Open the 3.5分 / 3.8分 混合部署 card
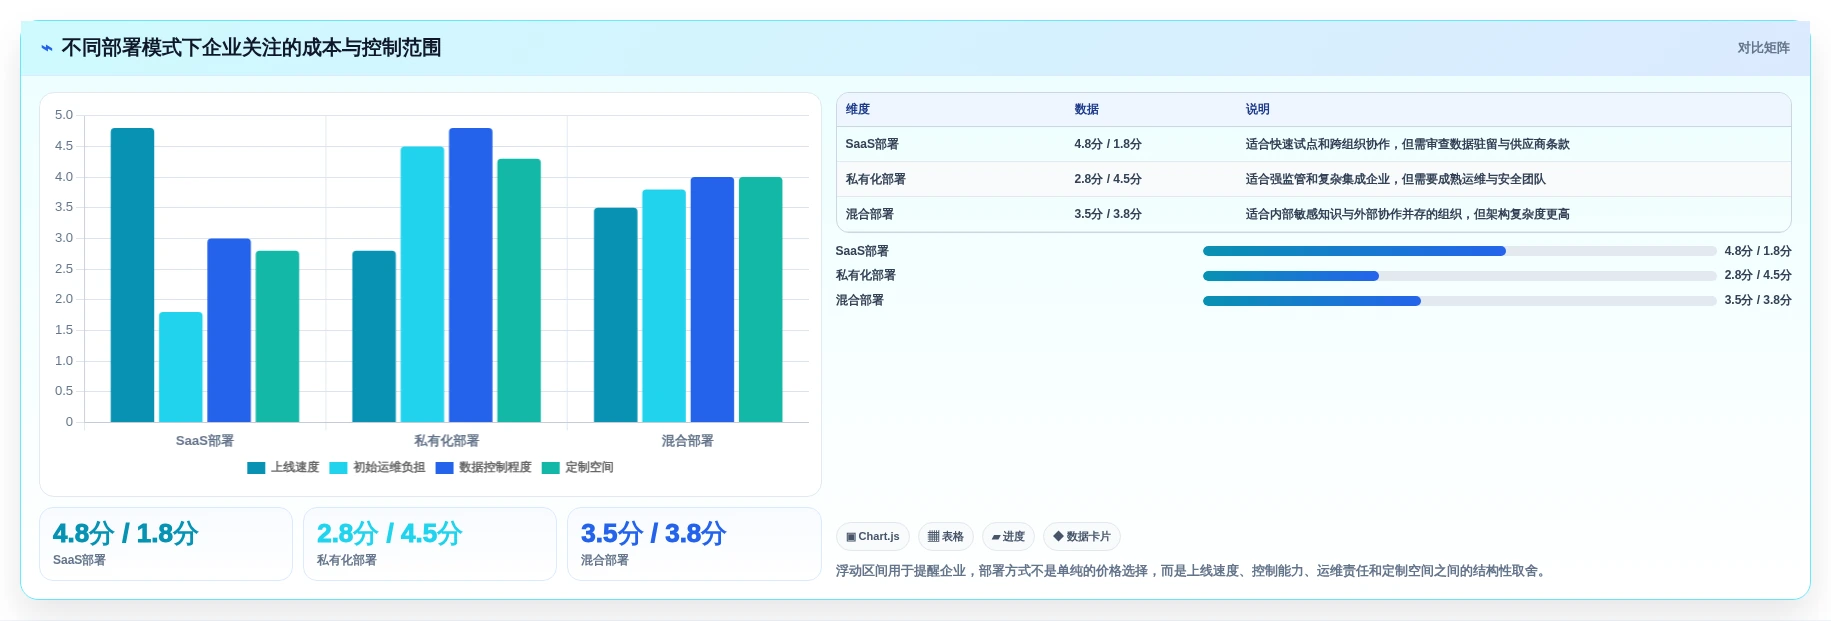The height and width of the screenshot is (621, 1831). tap(694, 544)
